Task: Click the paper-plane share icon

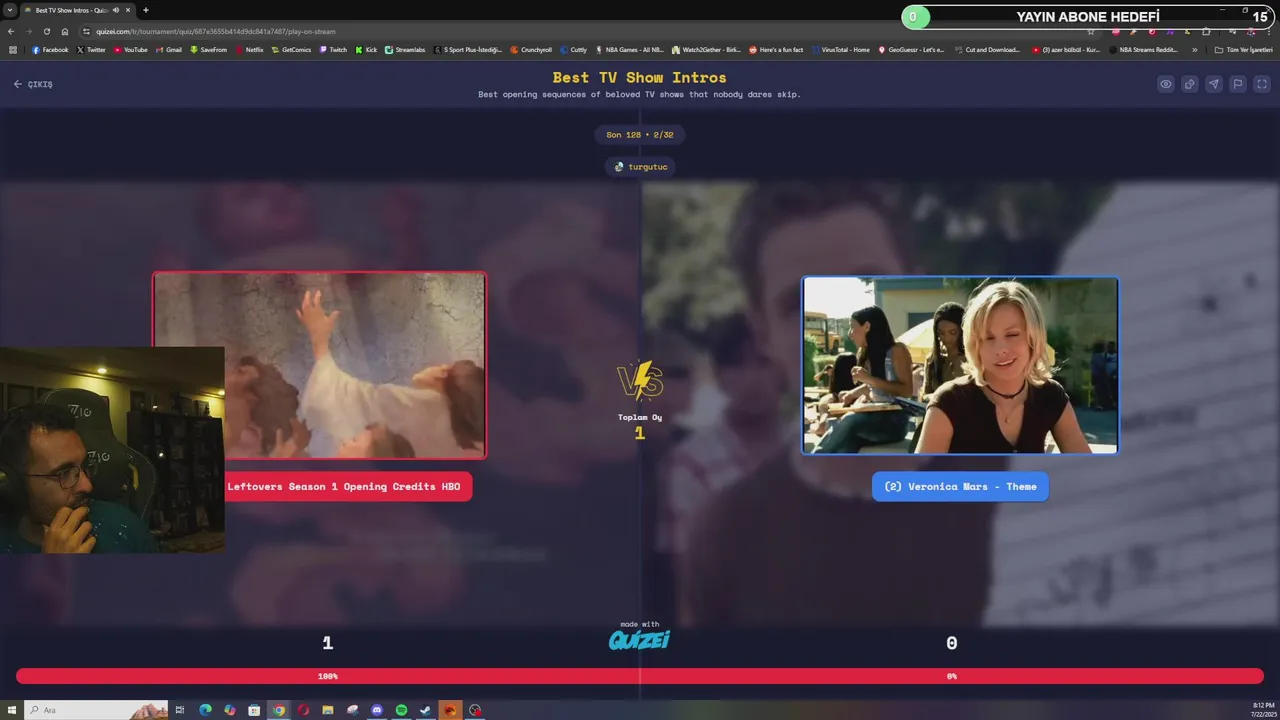Action: [1214, 84]
